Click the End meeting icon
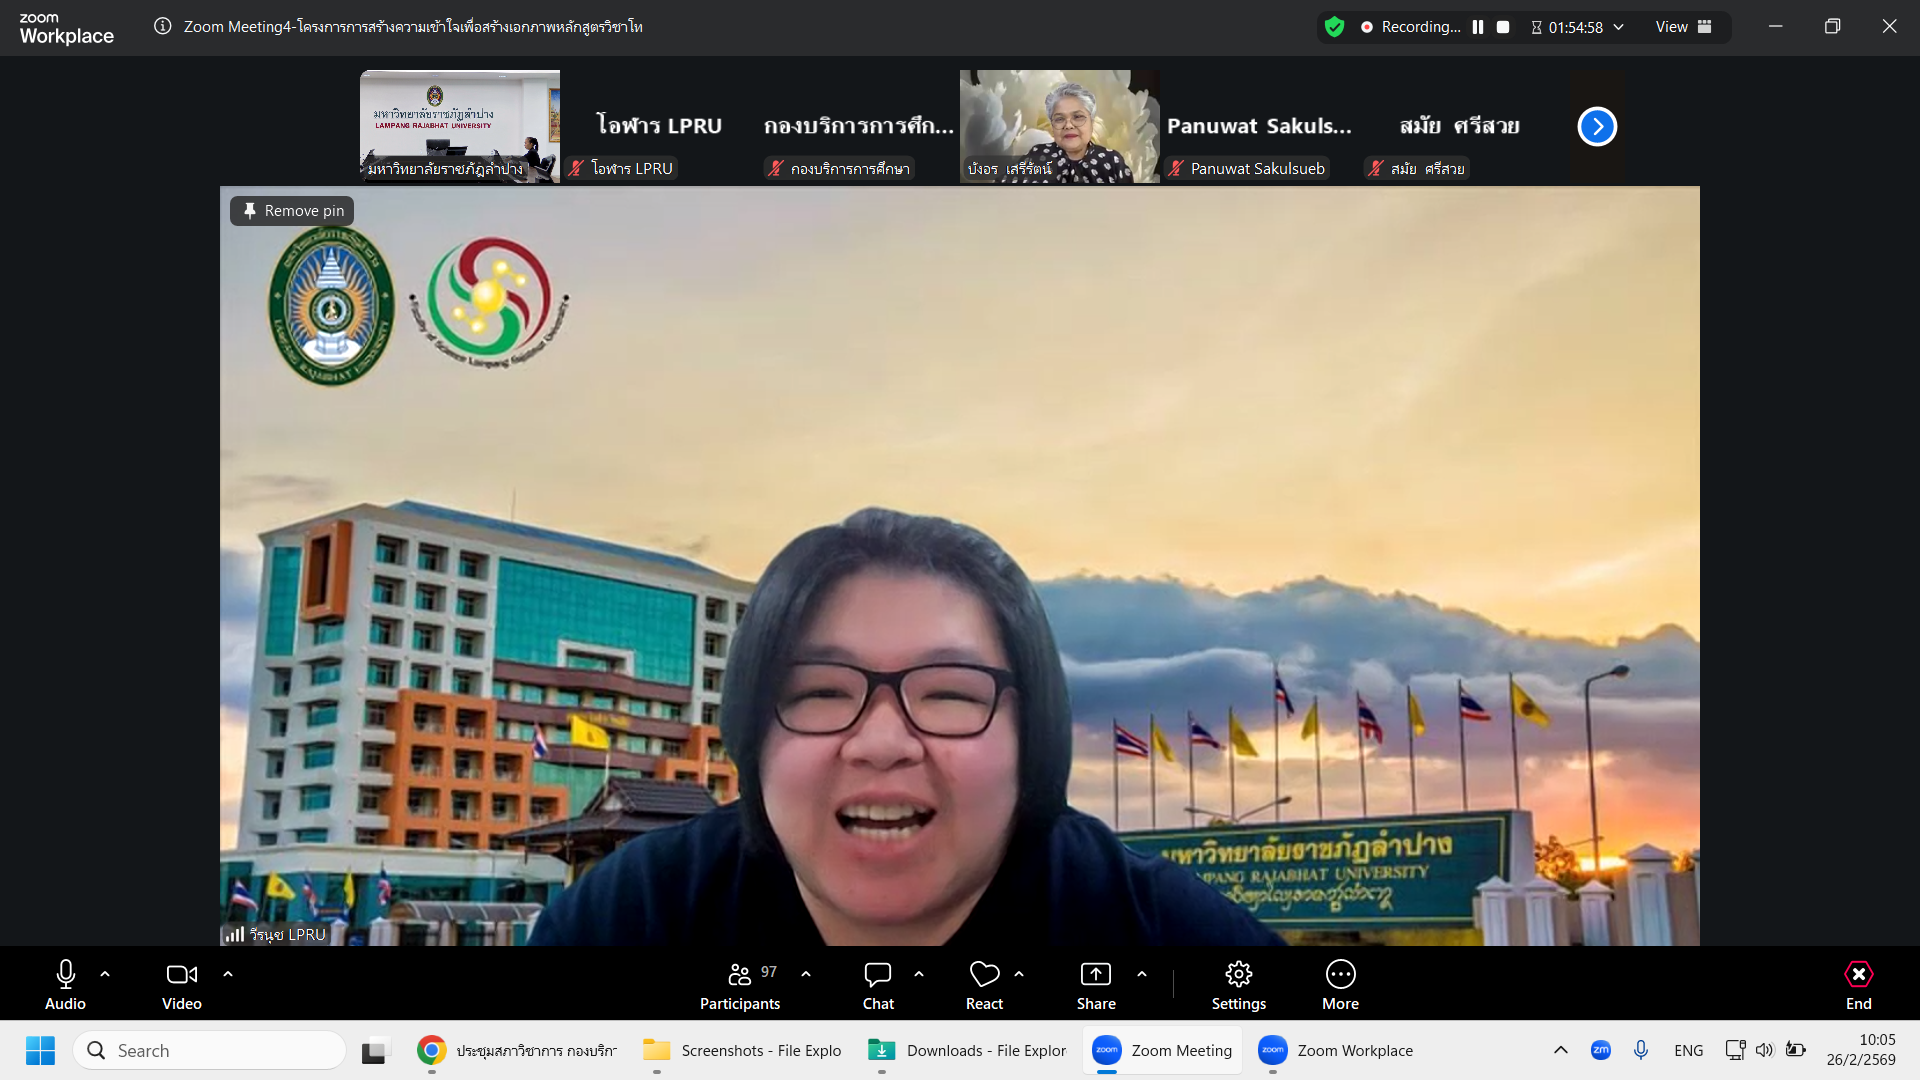The height and width of the screenshot is (1080, 1920). point(1858,975)
